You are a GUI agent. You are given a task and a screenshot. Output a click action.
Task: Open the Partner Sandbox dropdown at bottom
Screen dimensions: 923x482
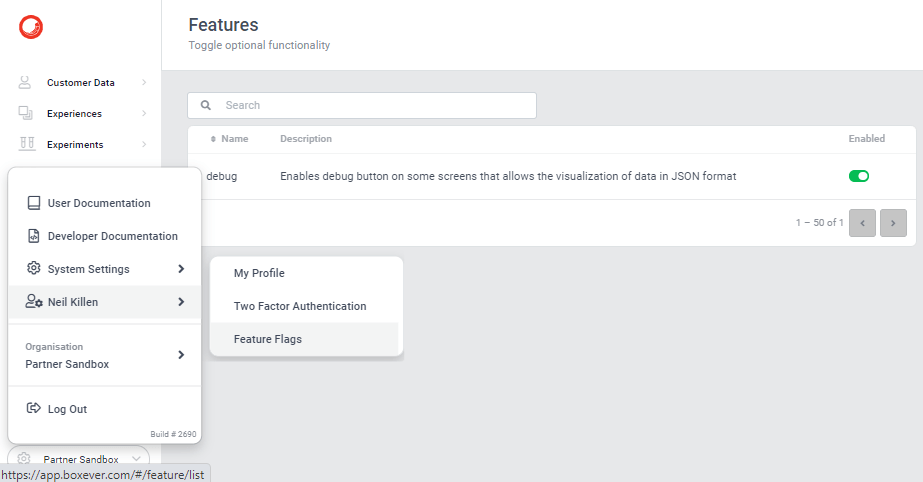[x=80, y=459]
